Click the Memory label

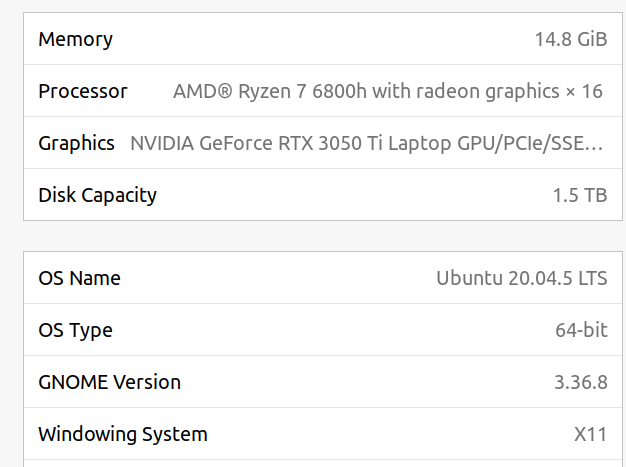(x=75, y=40)
